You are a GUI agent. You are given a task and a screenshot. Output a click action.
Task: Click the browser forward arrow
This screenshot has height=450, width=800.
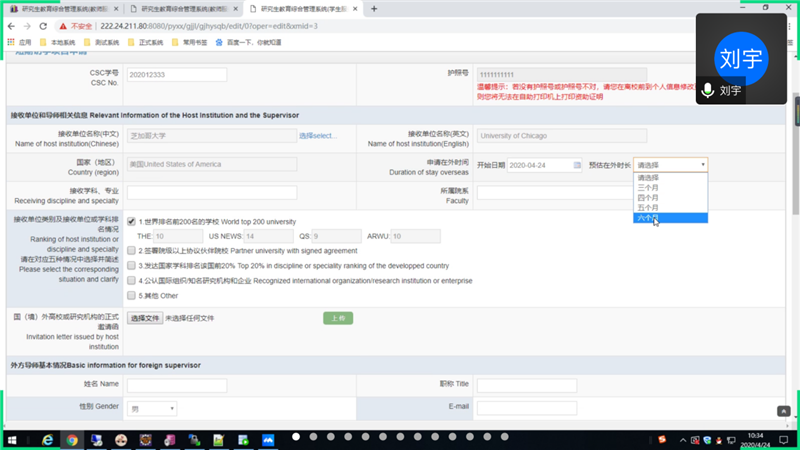pos(27,26)
